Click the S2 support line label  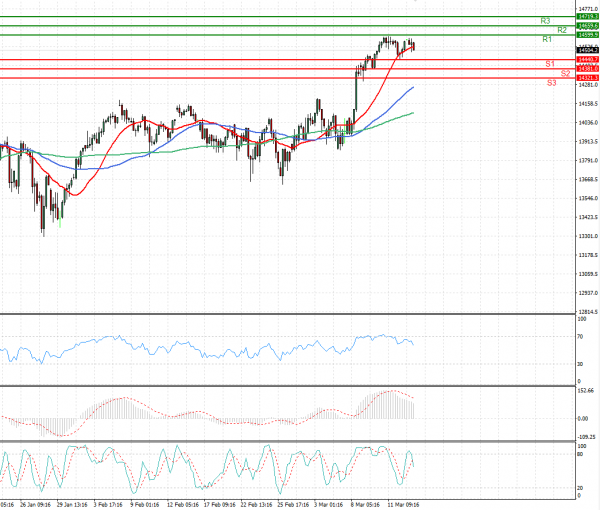click(565, 73)
